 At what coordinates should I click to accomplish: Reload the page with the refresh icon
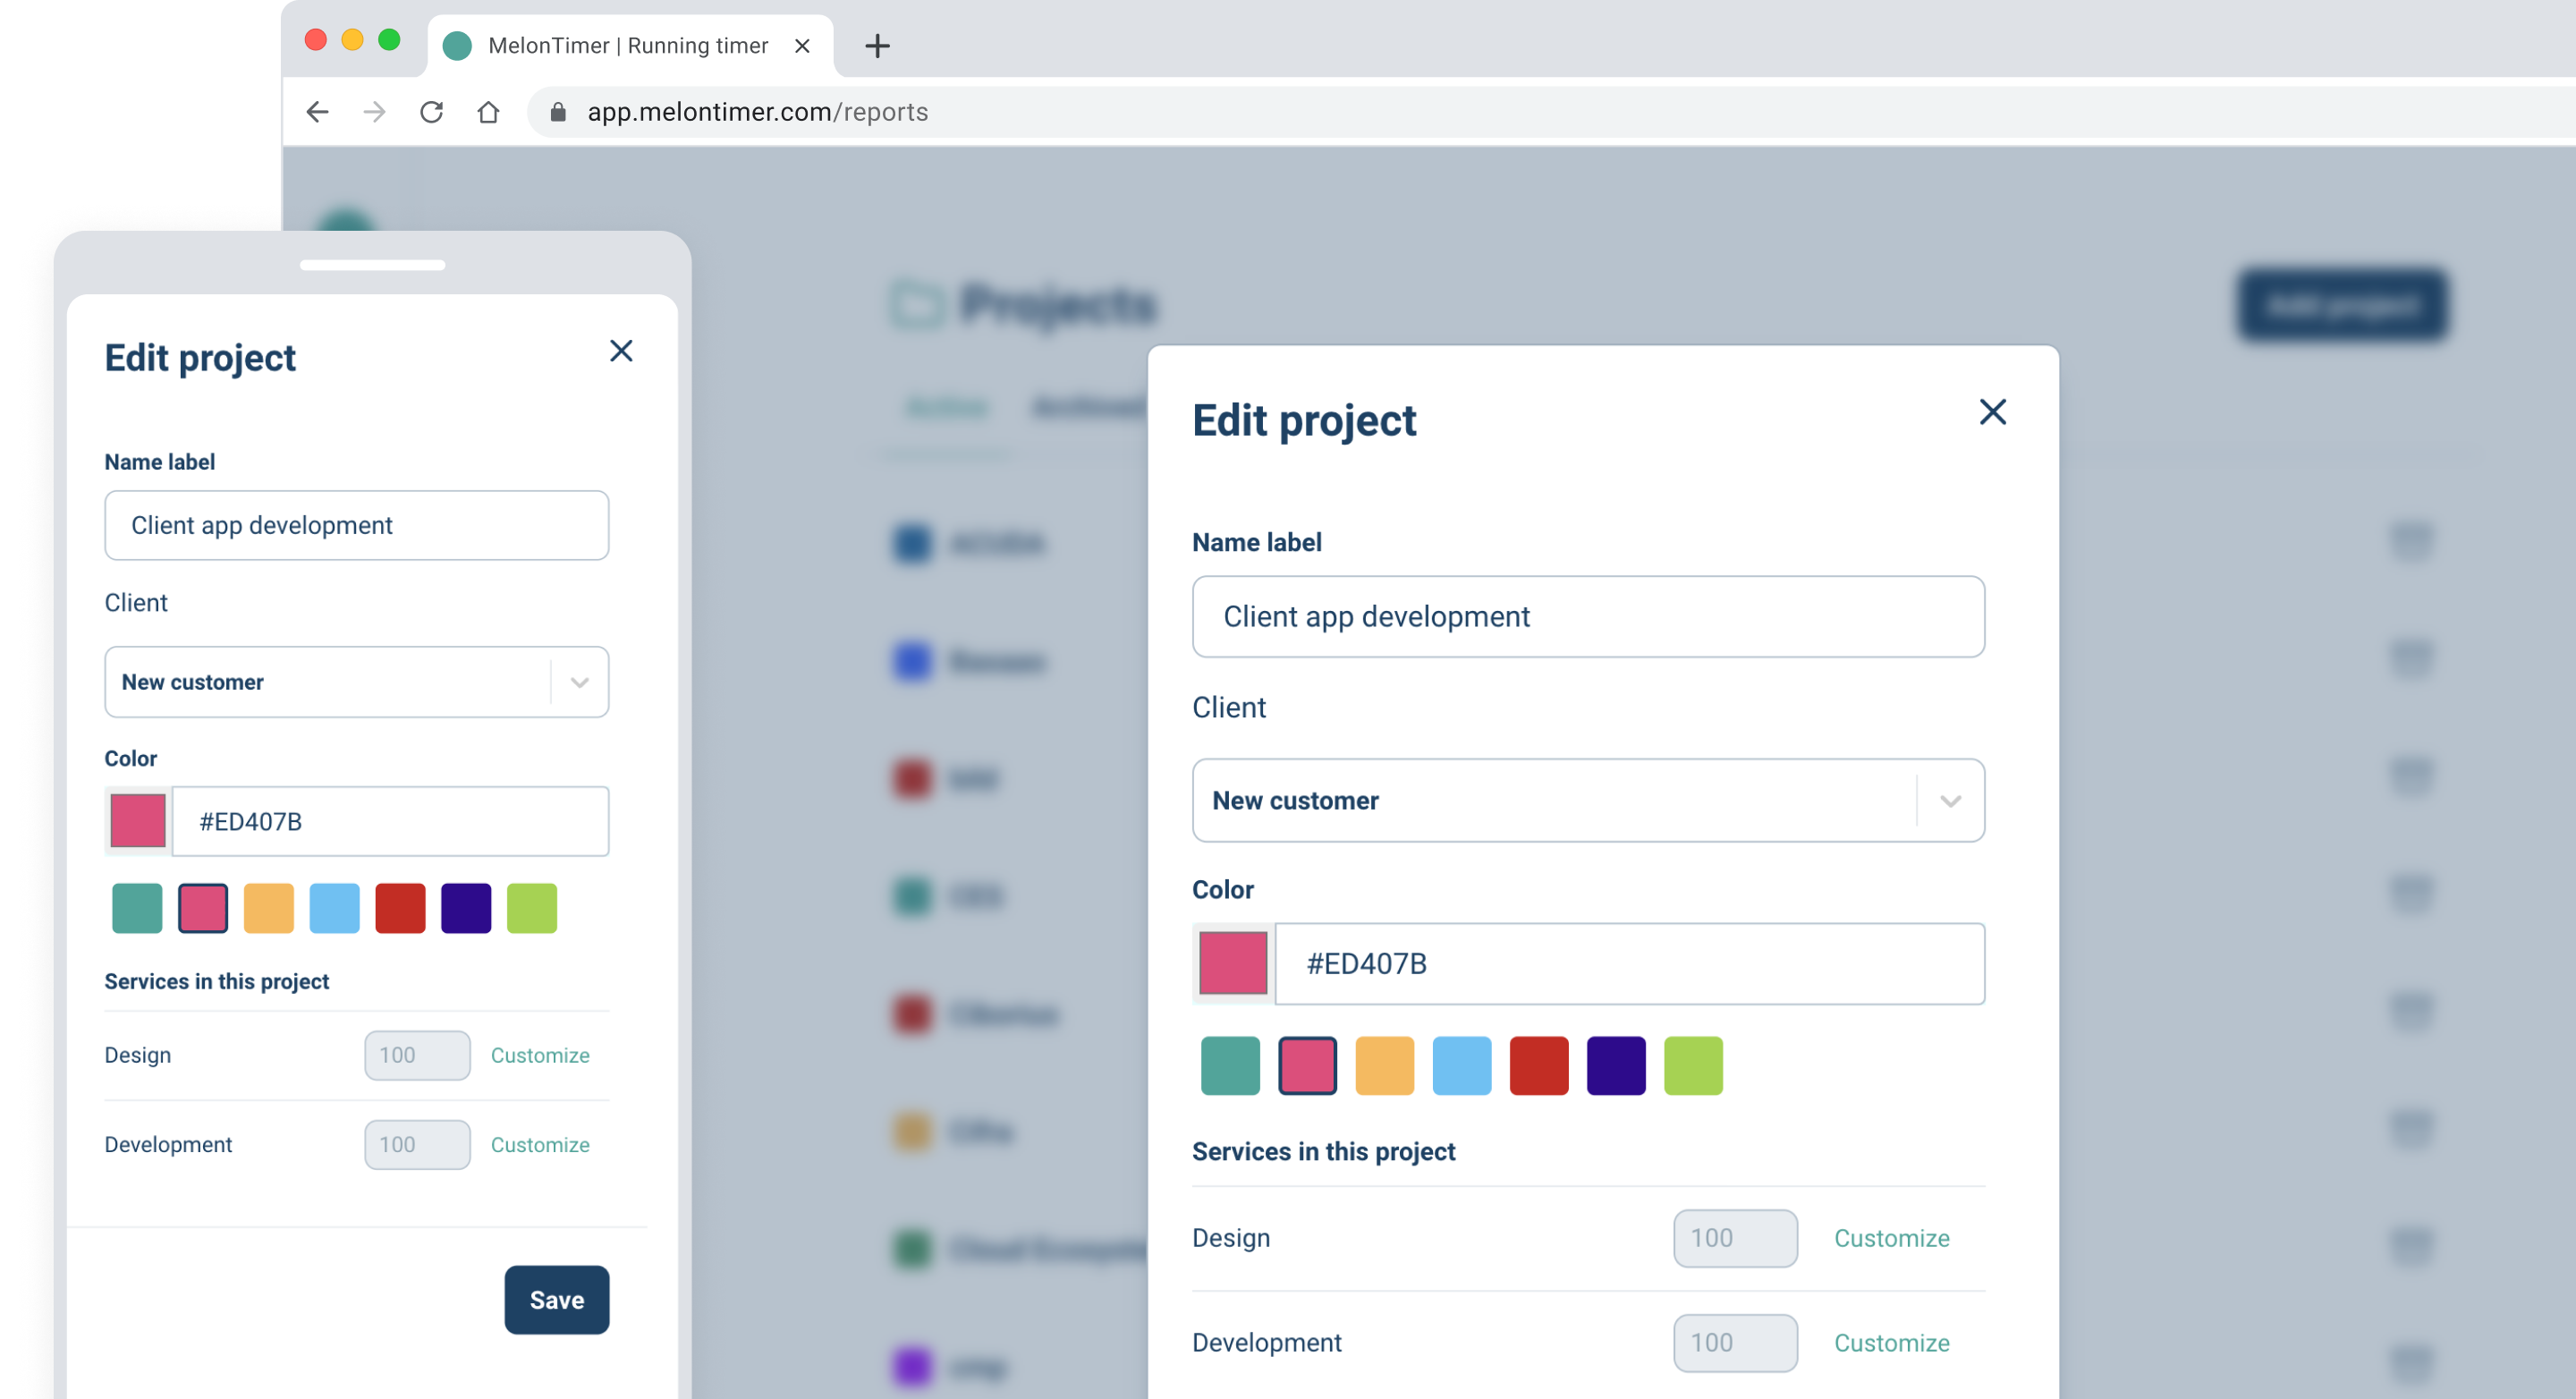pos(431,112)
